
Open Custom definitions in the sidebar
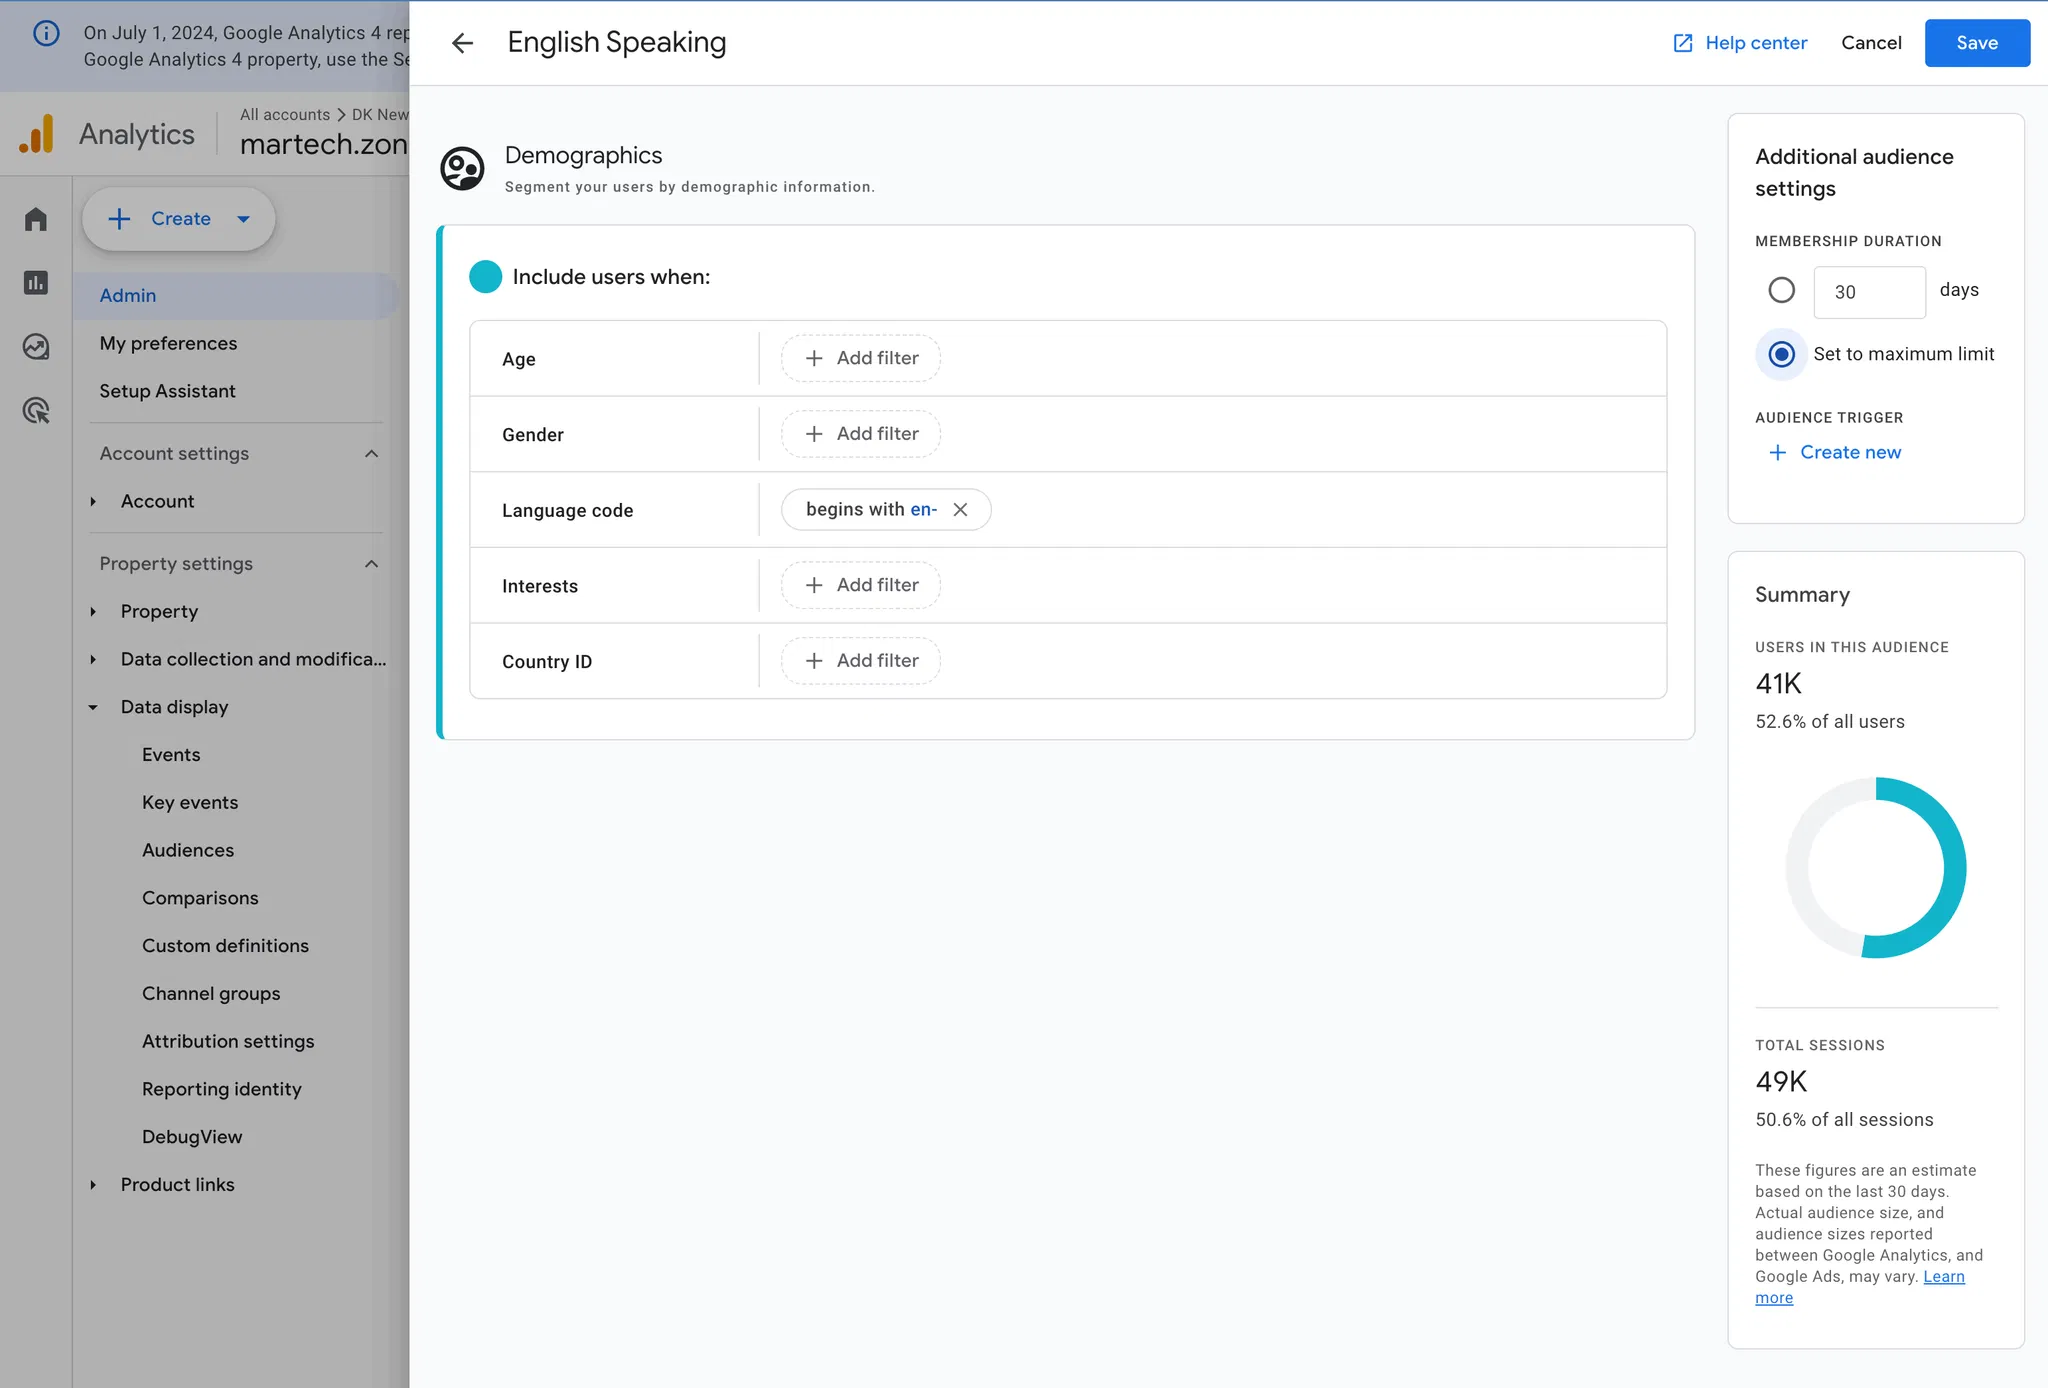pos(225,946)
